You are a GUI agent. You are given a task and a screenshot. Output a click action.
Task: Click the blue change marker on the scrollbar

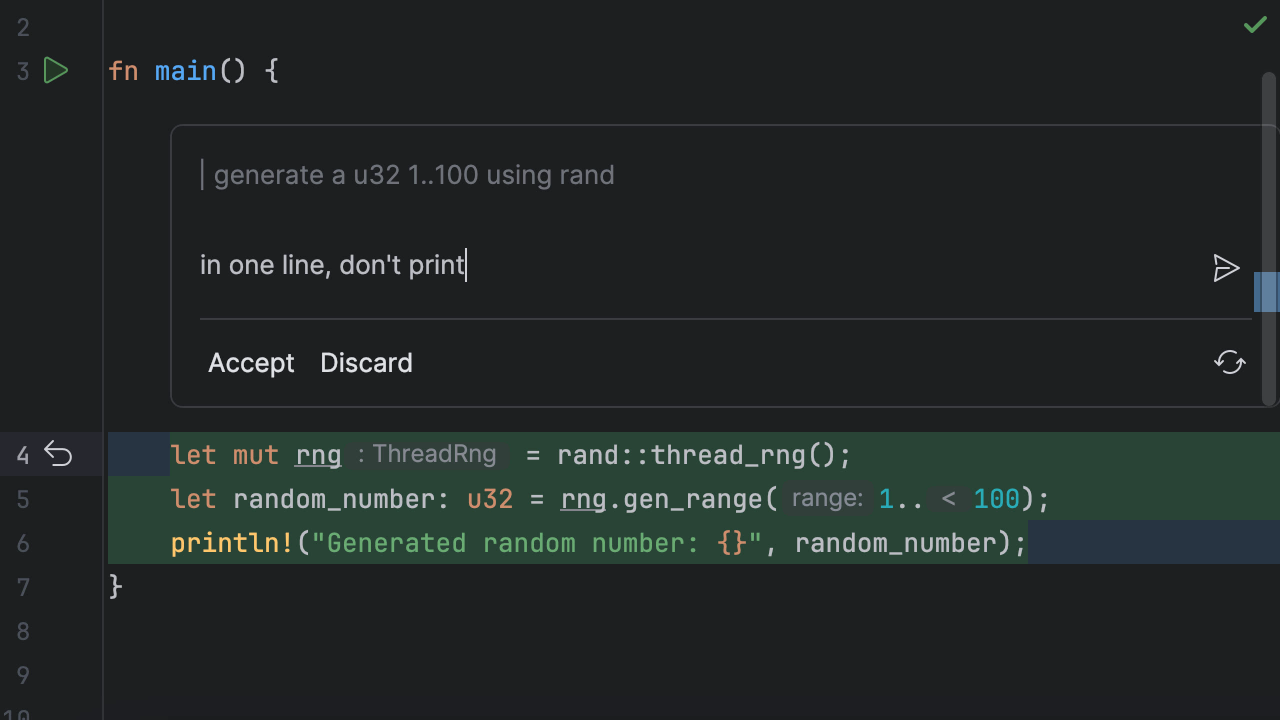point(1266,292)
